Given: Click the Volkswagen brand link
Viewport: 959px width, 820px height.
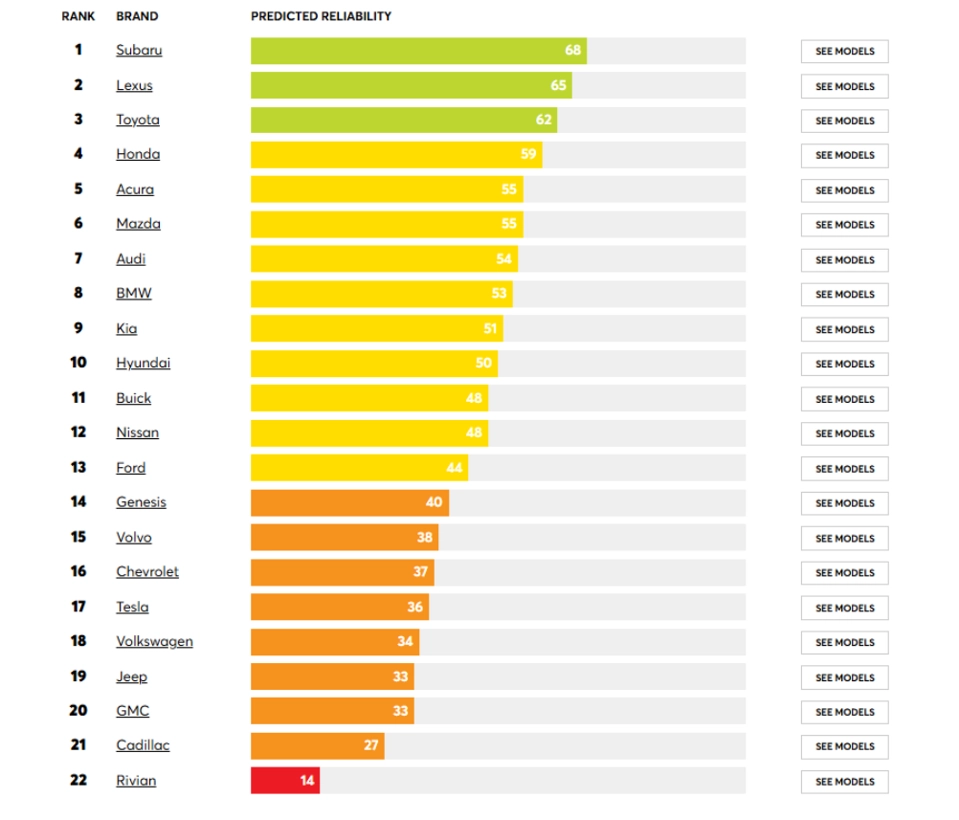Looking at the screenshot, I should pyautogui.click(x=154, y=641).
